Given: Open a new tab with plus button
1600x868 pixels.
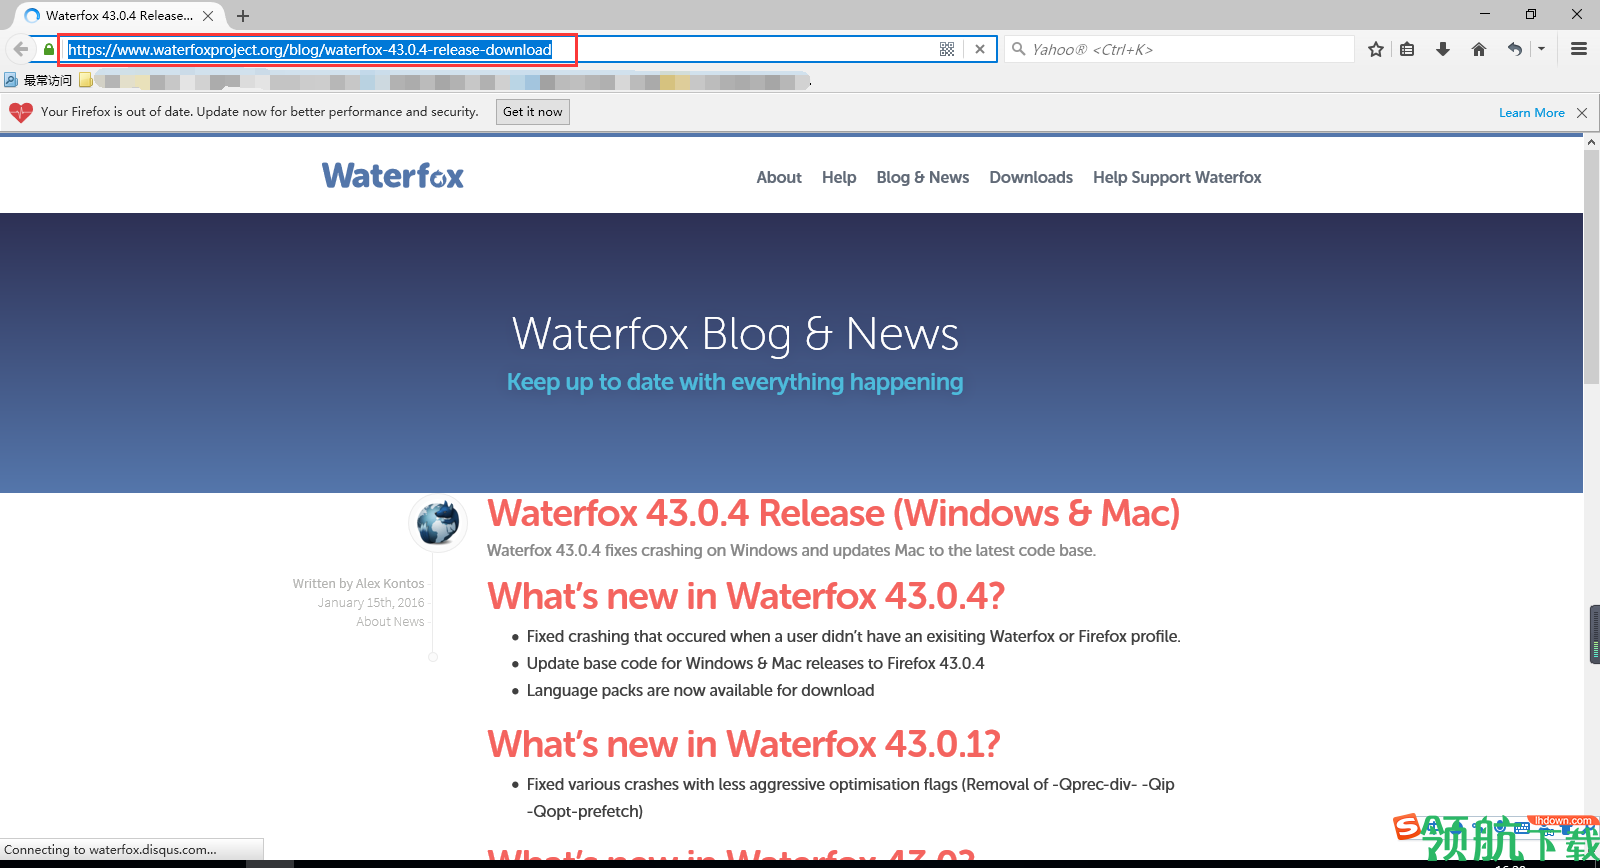Looking at the screenshot, I should click(x=243, y=16).
